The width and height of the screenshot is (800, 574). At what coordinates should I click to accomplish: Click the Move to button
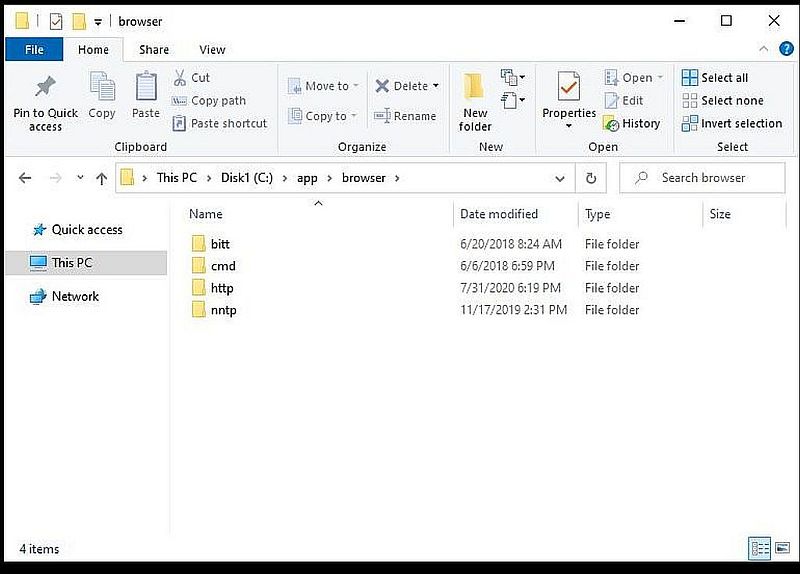click(323, 86)
